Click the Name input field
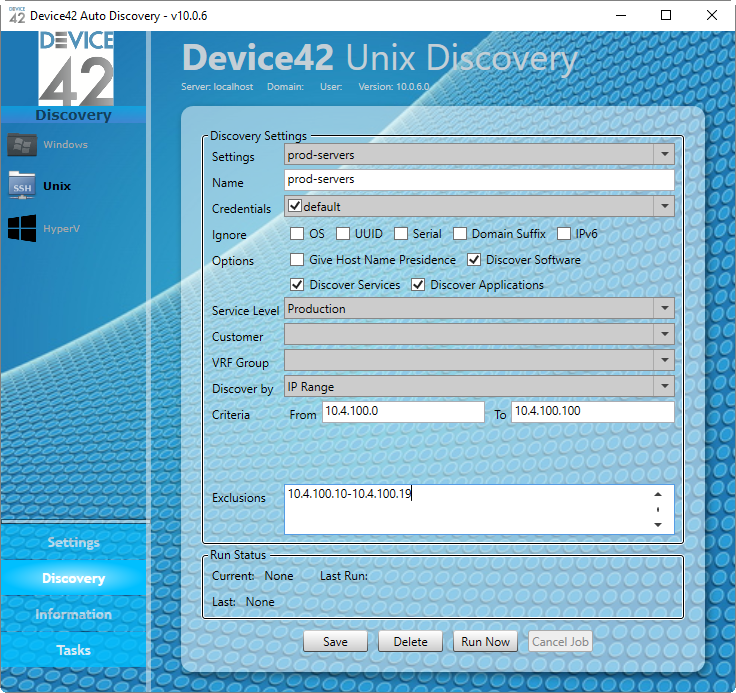The width and height of the screenshot is (736, 693). 479,180
